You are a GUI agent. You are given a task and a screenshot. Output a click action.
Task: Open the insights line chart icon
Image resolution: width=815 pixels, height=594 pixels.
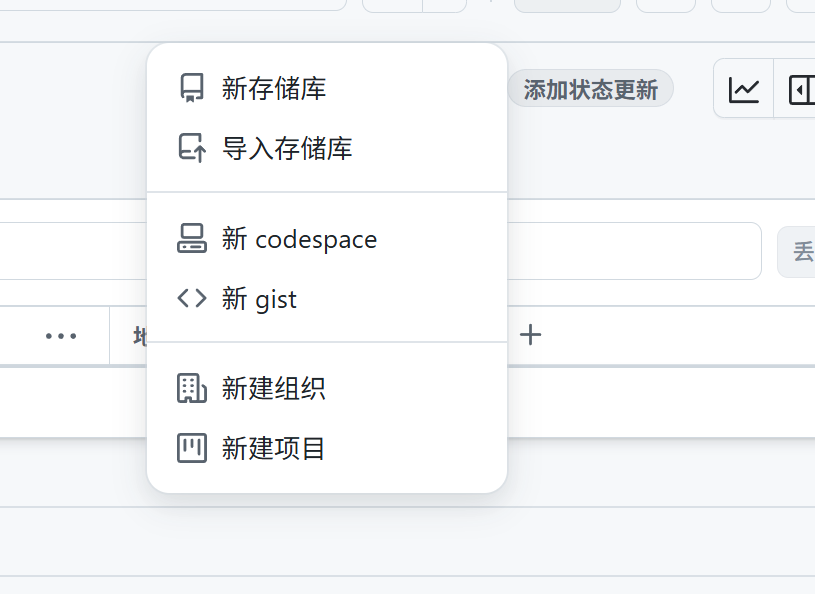point(744,90)
